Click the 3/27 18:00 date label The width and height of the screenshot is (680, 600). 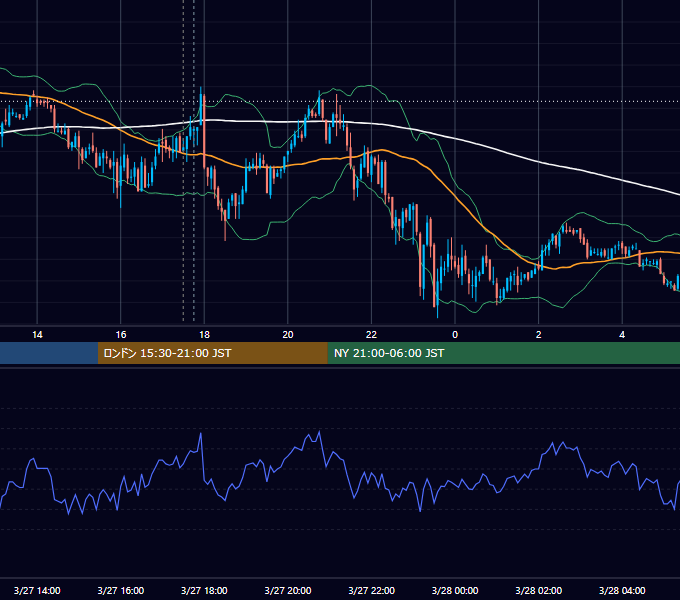coord(204,590)
